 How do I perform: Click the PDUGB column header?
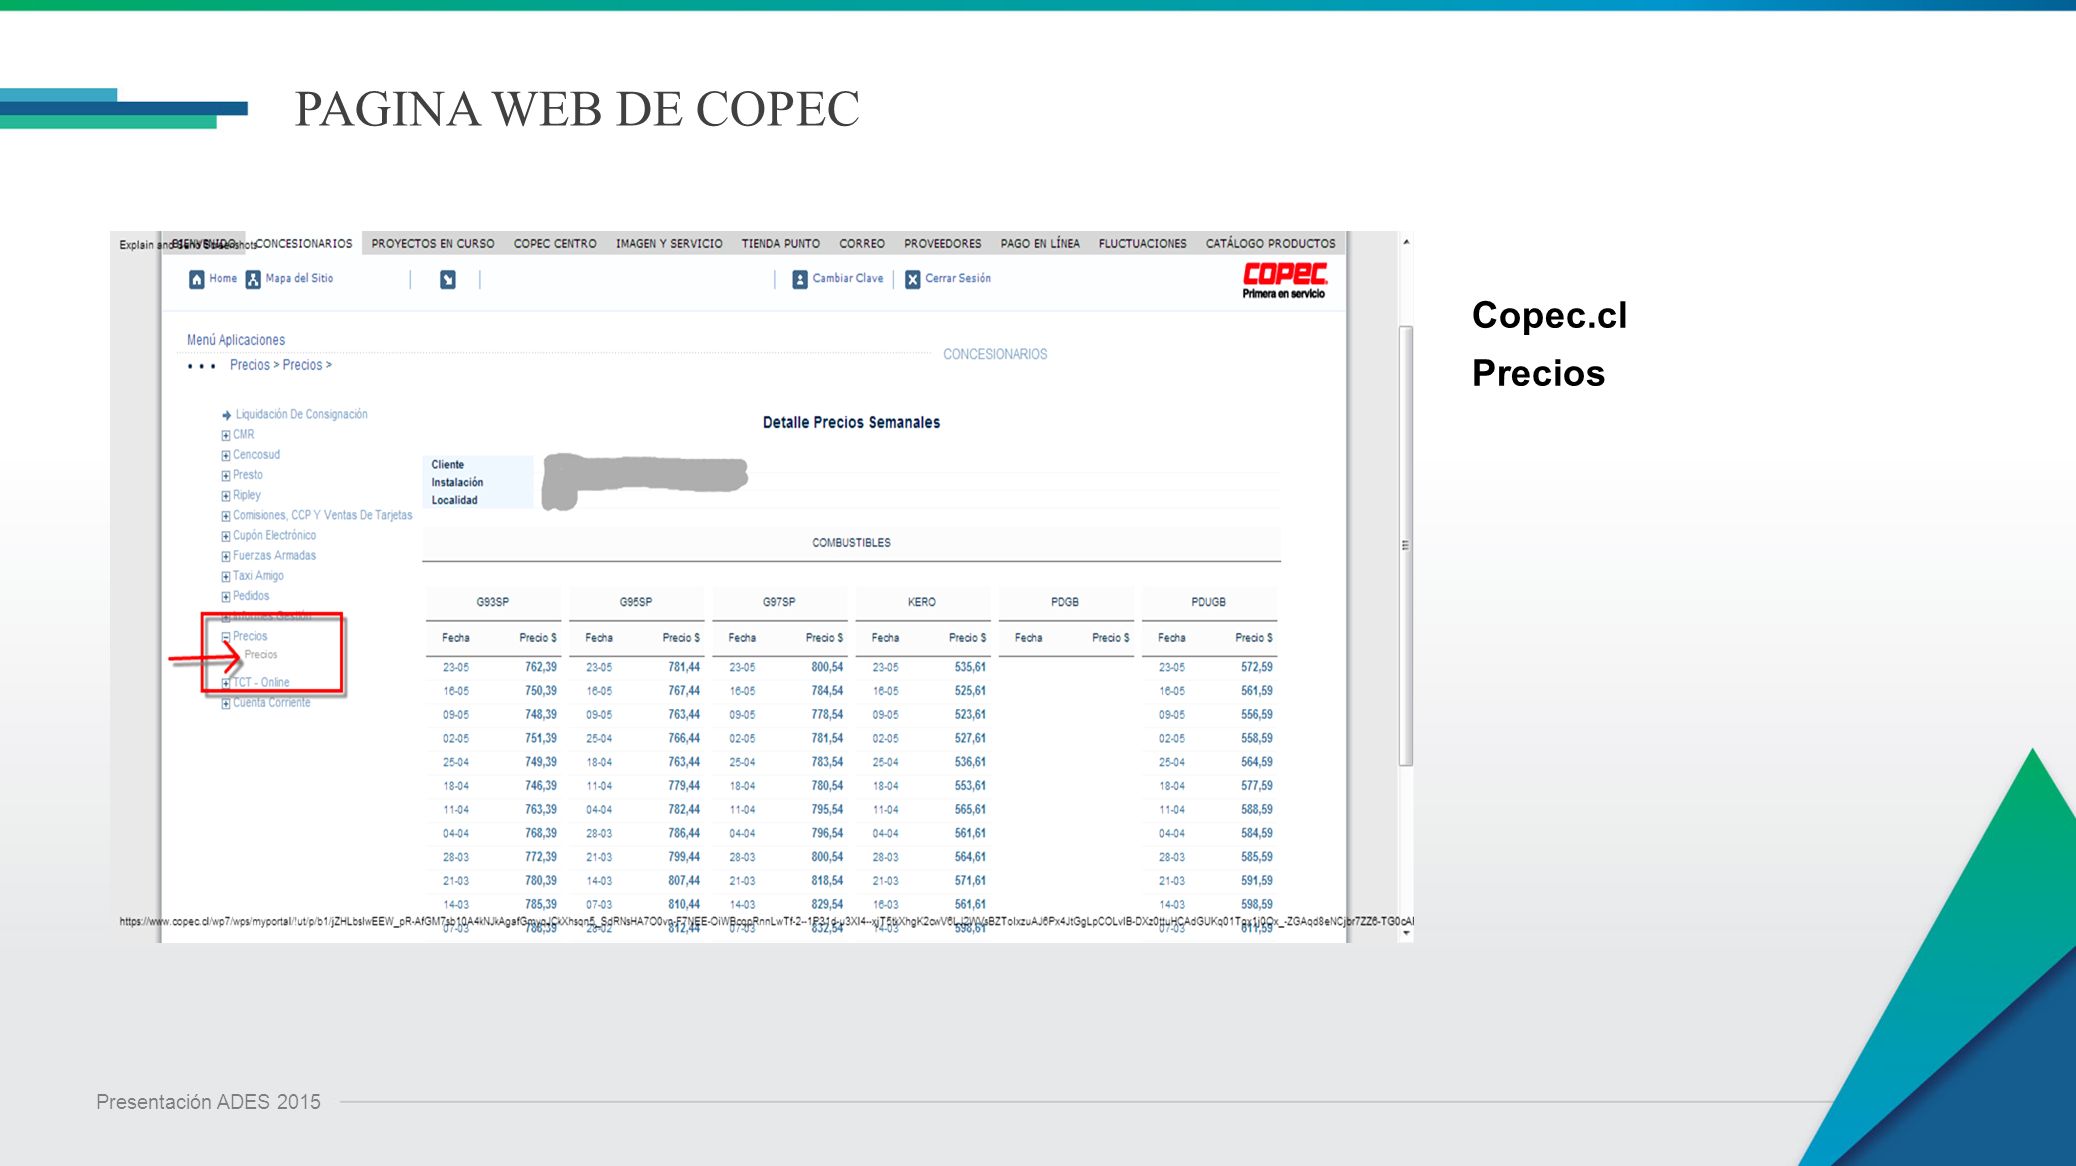click(x=1208, y=602)
